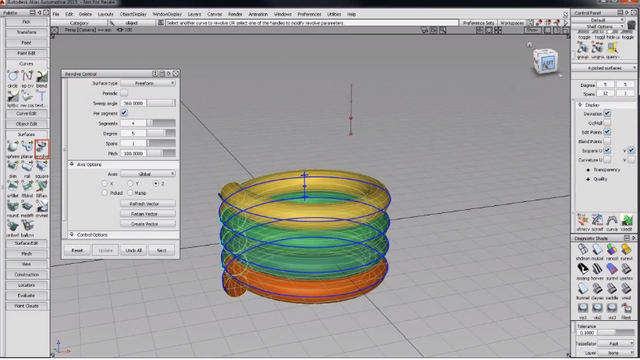Select the blend curve tool

42,76
